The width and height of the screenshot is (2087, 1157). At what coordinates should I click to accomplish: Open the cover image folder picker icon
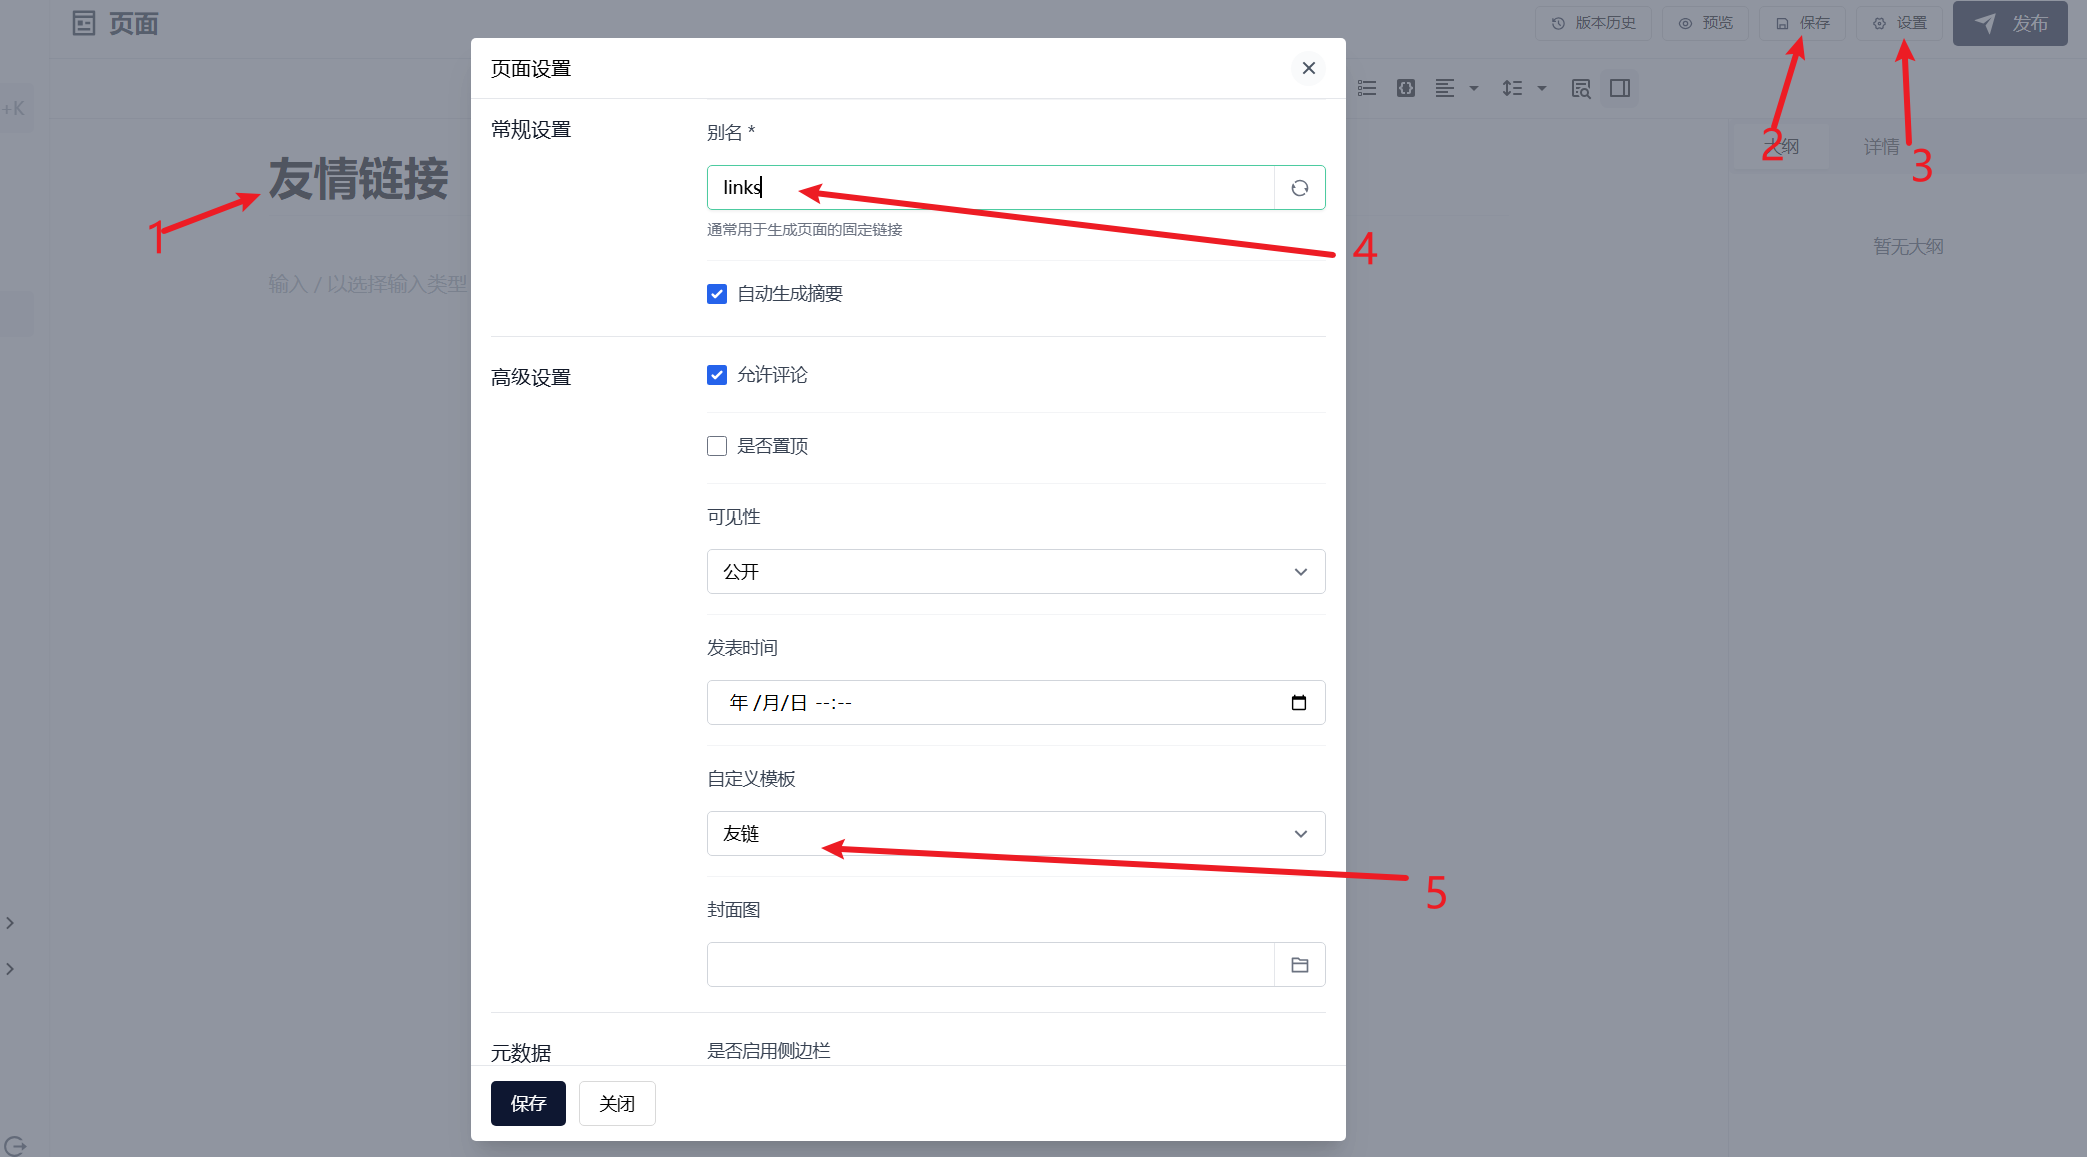(1299, 965)
